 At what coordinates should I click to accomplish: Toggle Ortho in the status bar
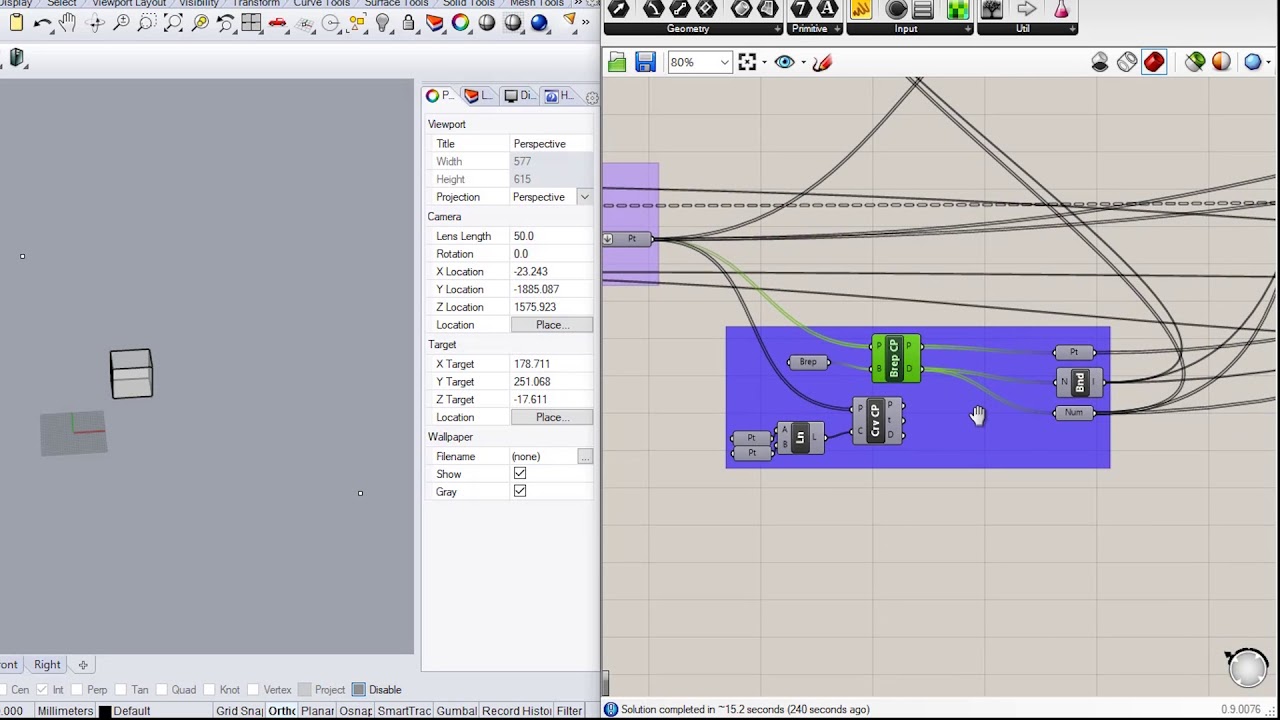[282, 711]
